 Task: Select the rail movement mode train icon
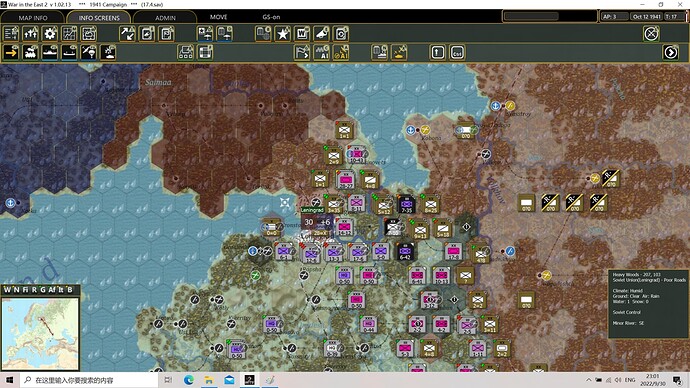click(30, 52)
